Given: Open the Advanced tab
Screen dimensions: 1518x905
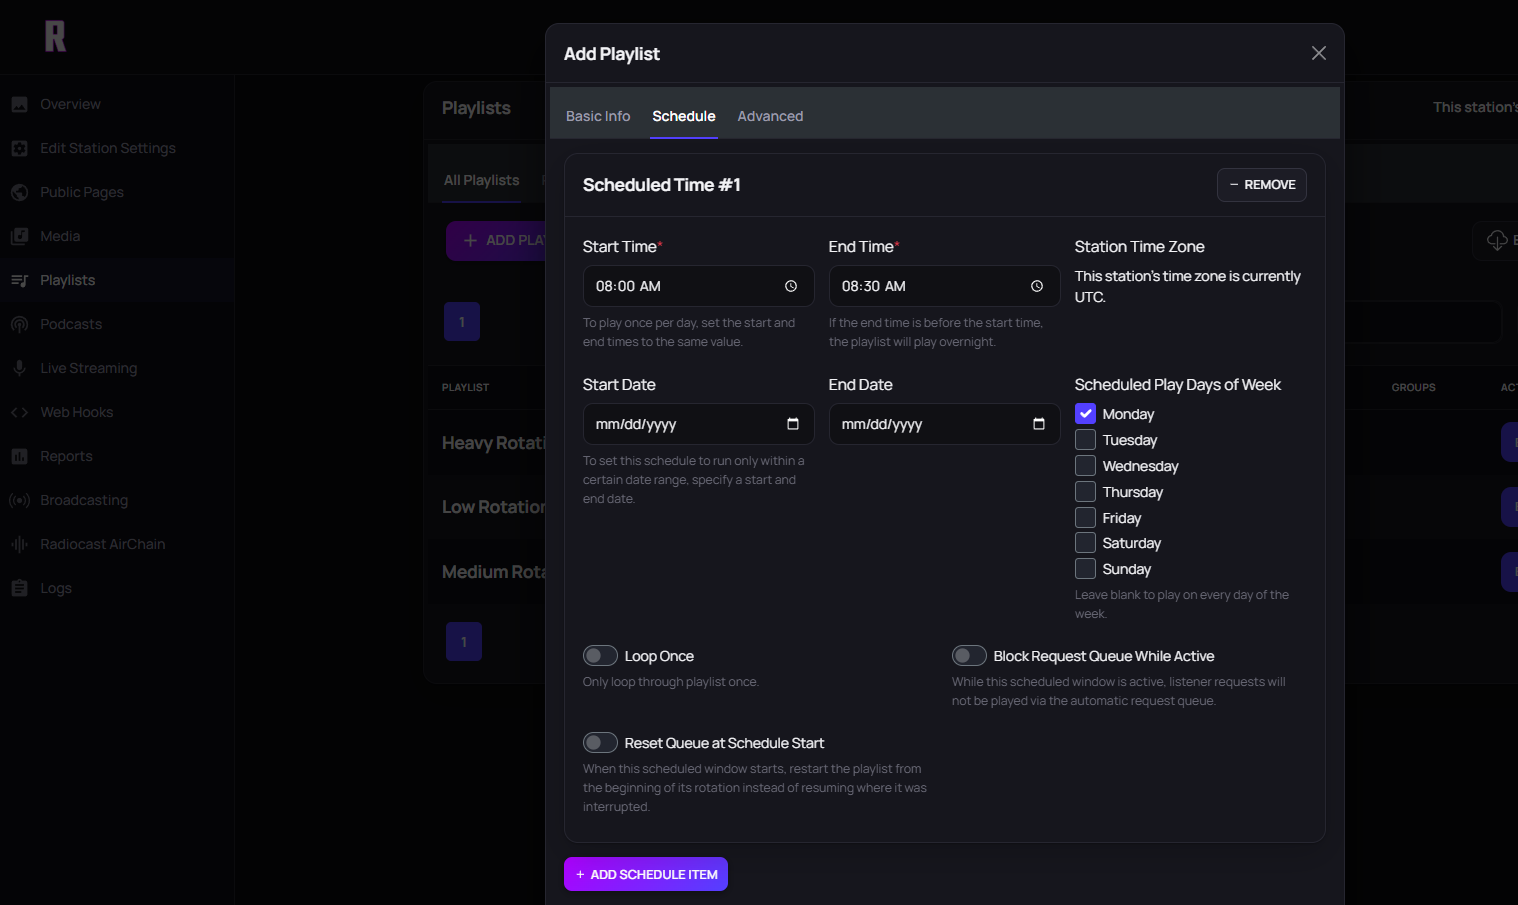Looking at the screenshot, I should point(770,116).
